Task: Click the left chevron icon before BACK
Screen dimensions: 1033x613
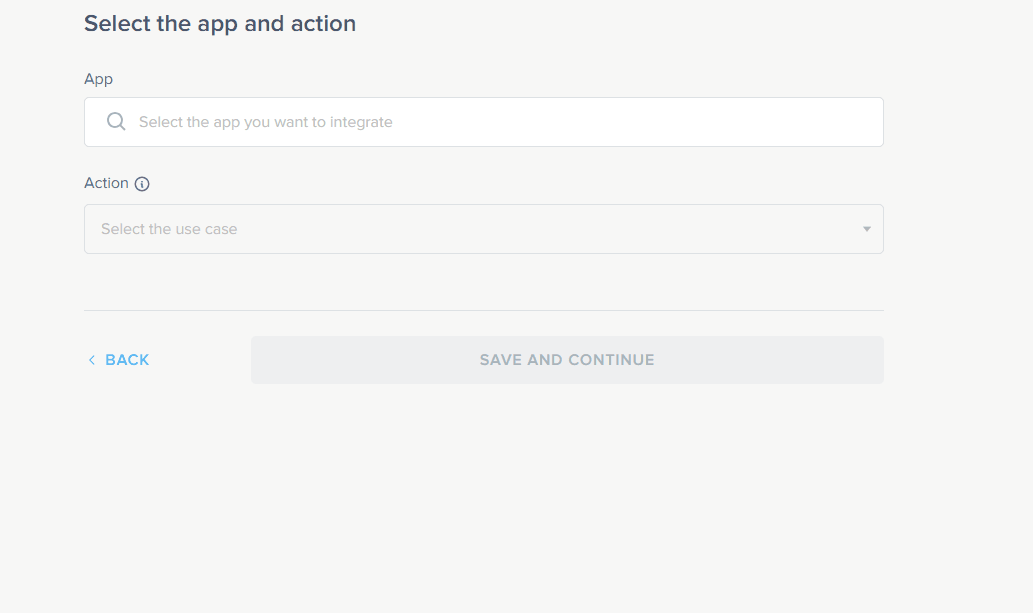Action: pyautogui.click(x=92, y=360)
